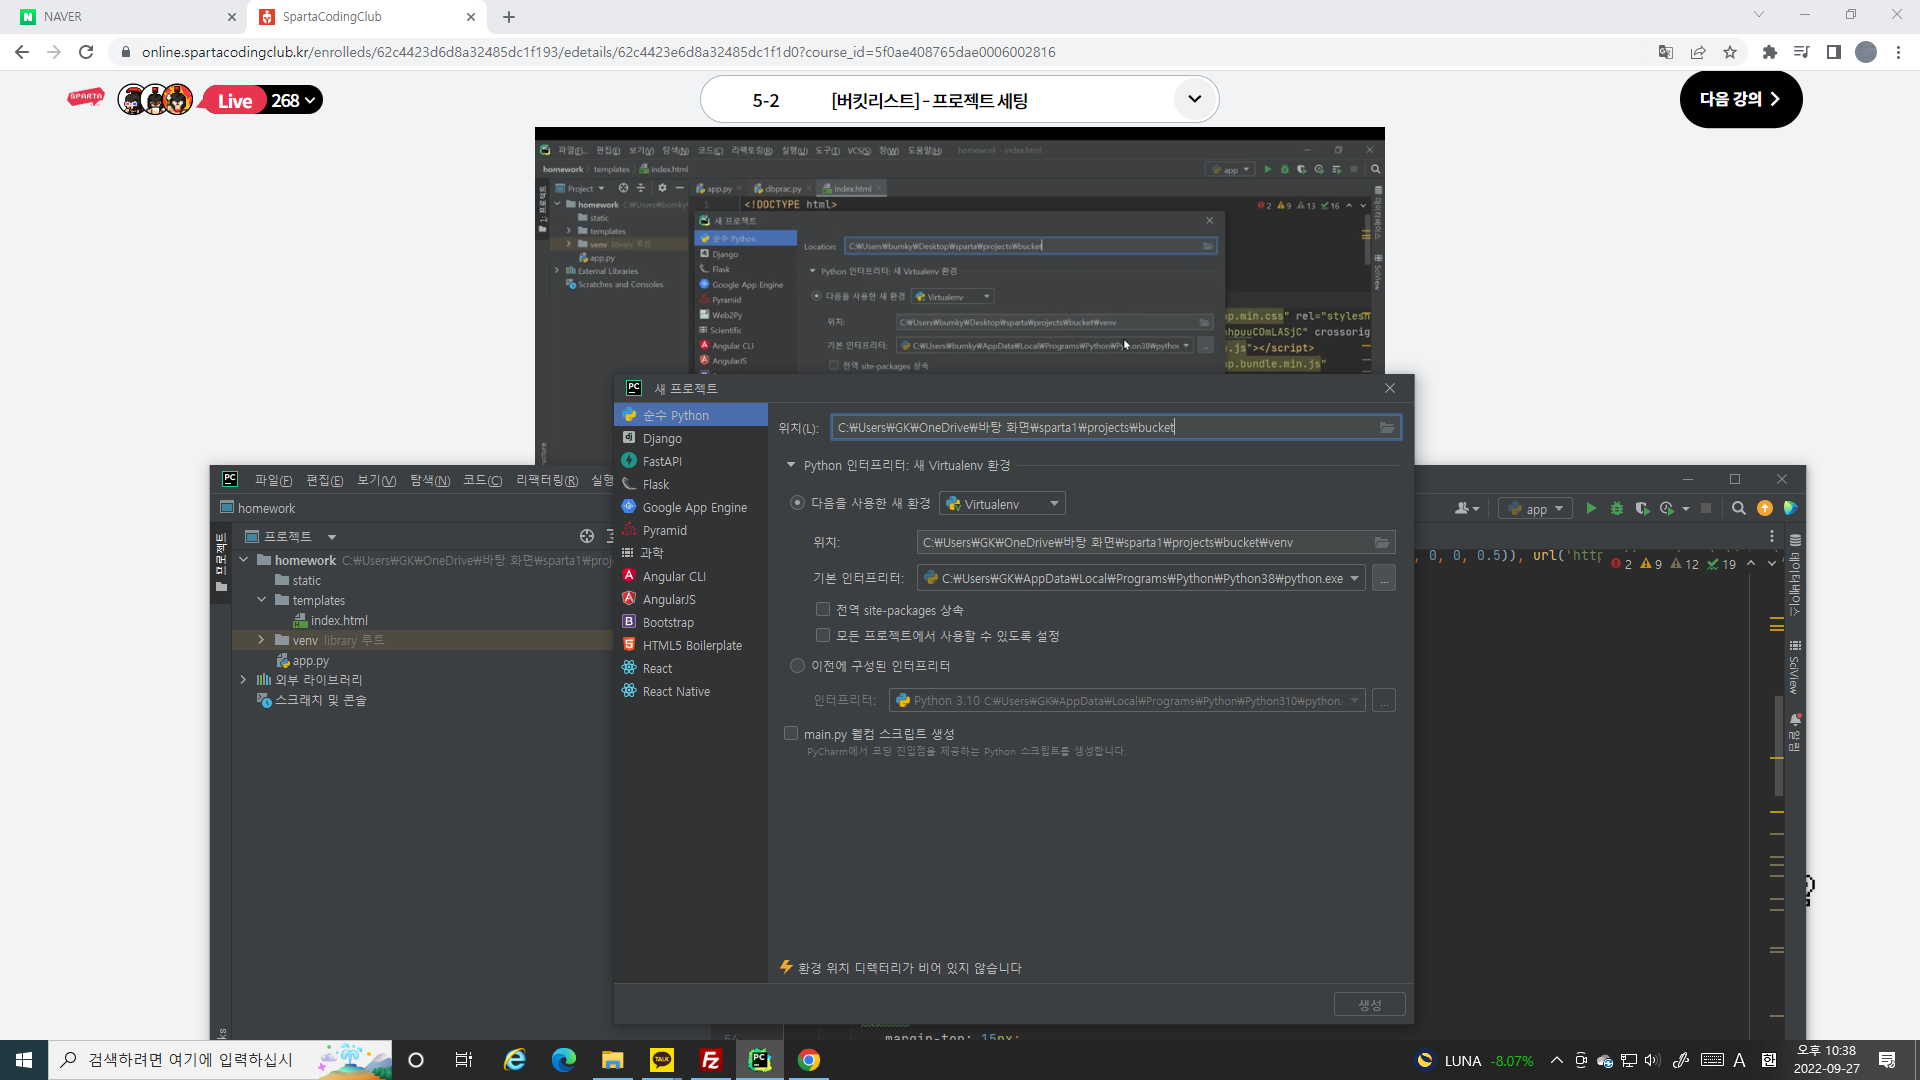The width and height of the screenshot is (1920, 1080).
Task: Click the orange update arrow icon in PyCharm
Action: pos(1765,508)
